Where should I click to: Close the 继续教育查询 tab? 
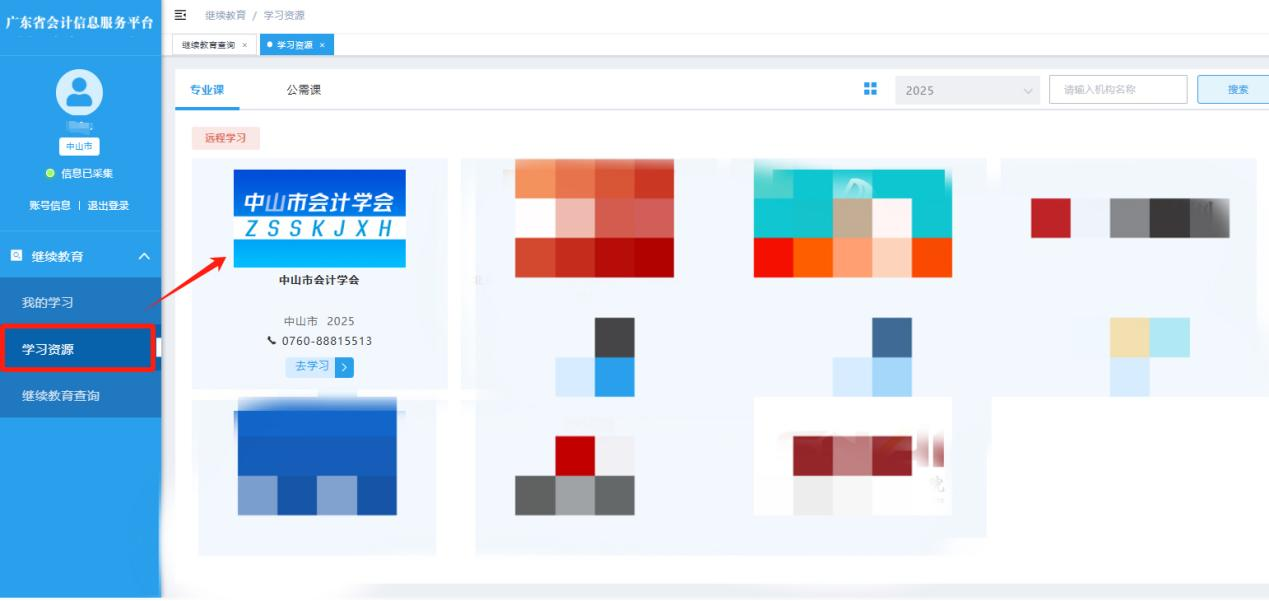(x=245, y=45)
